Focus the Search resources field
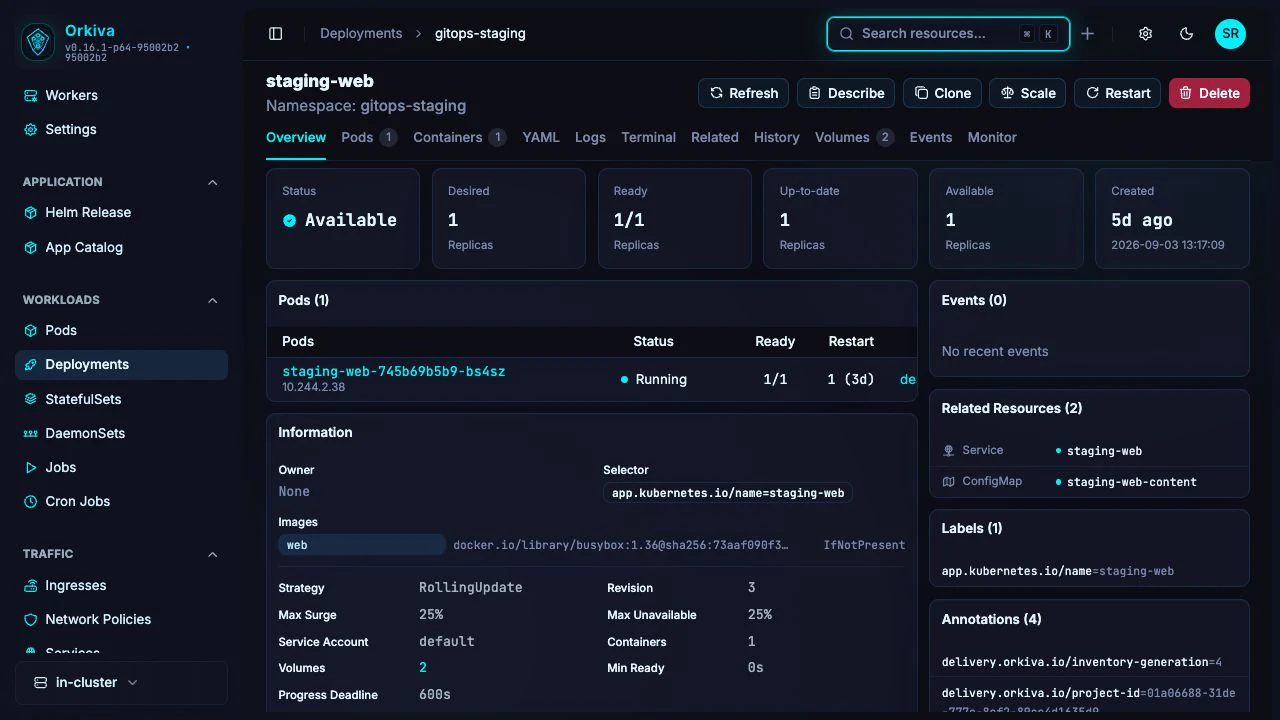Image resolution: width=1280 pixels, height=720 pixels. [948, 33]
